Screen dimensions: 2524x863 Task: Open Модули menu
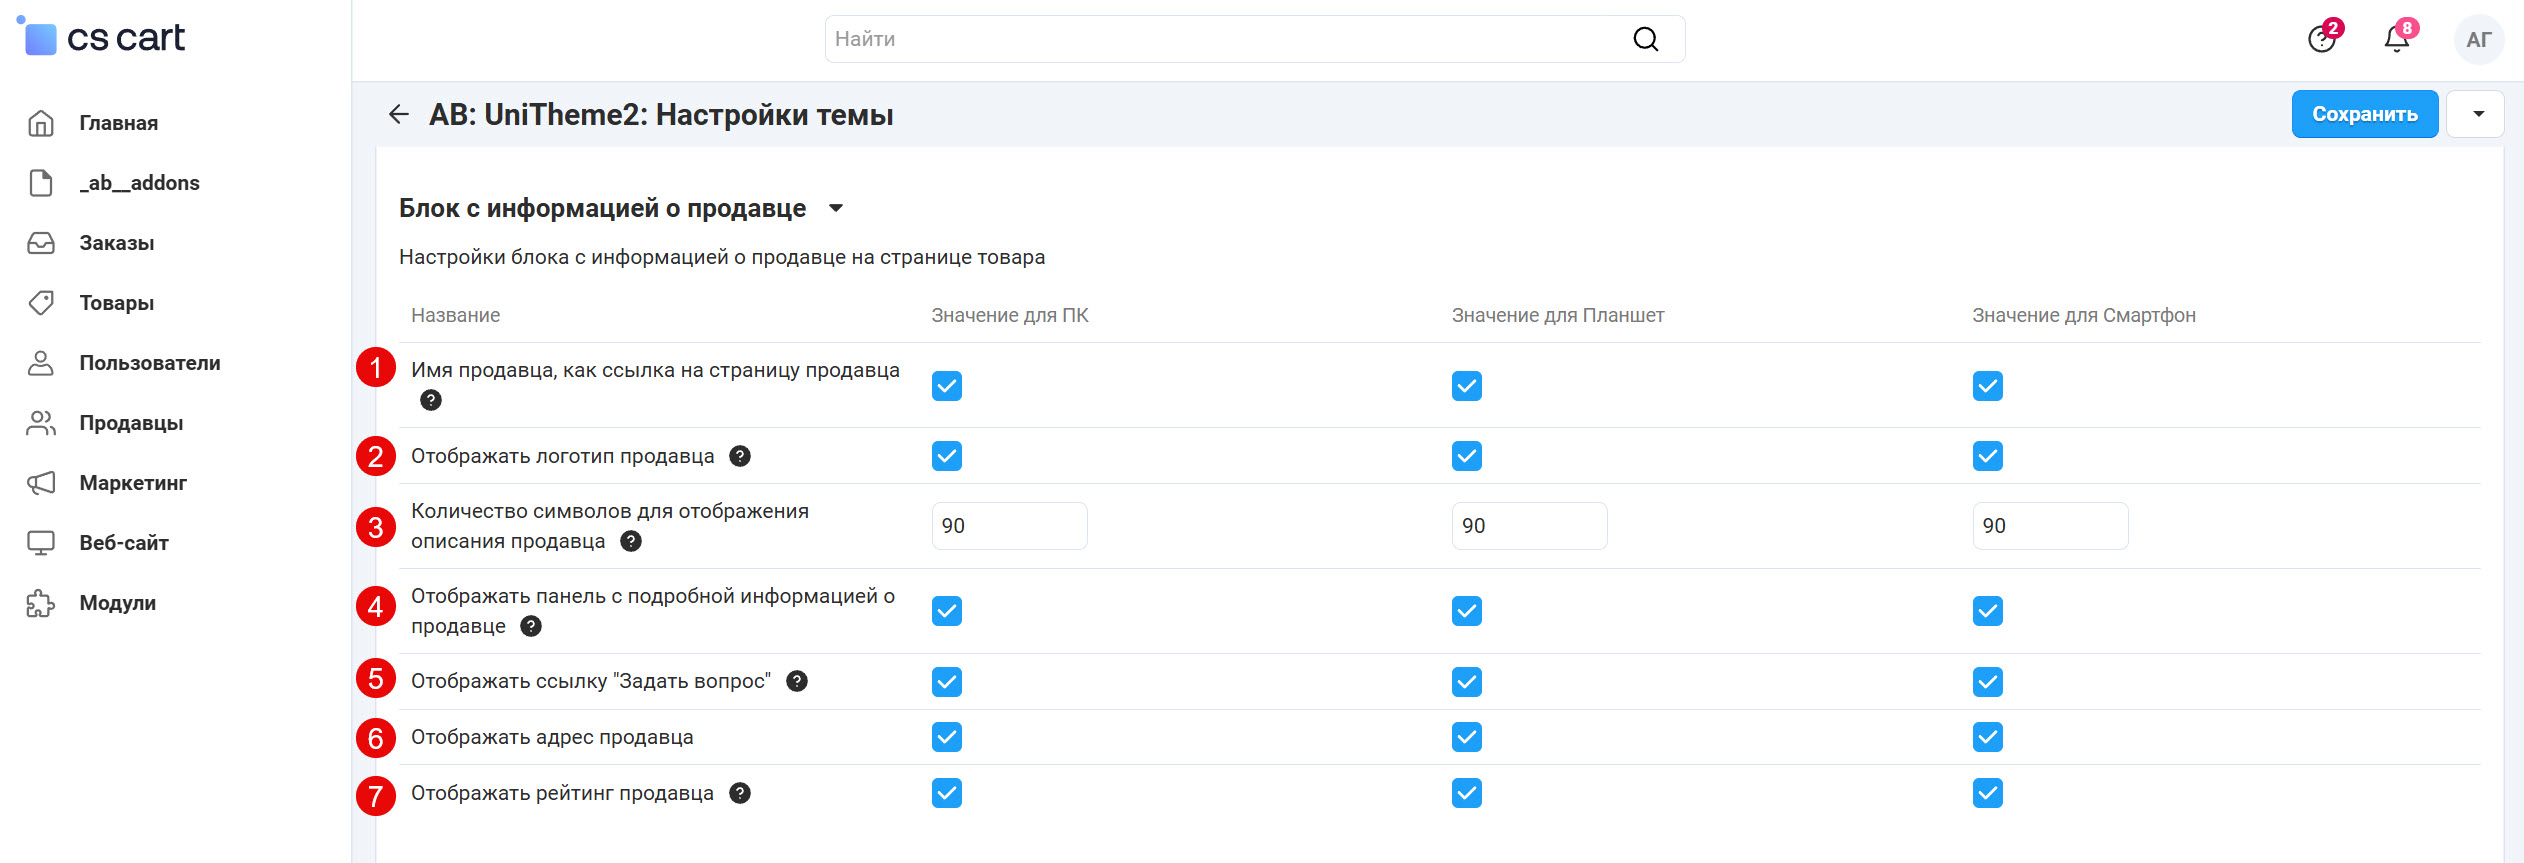(x=118, y=603)
